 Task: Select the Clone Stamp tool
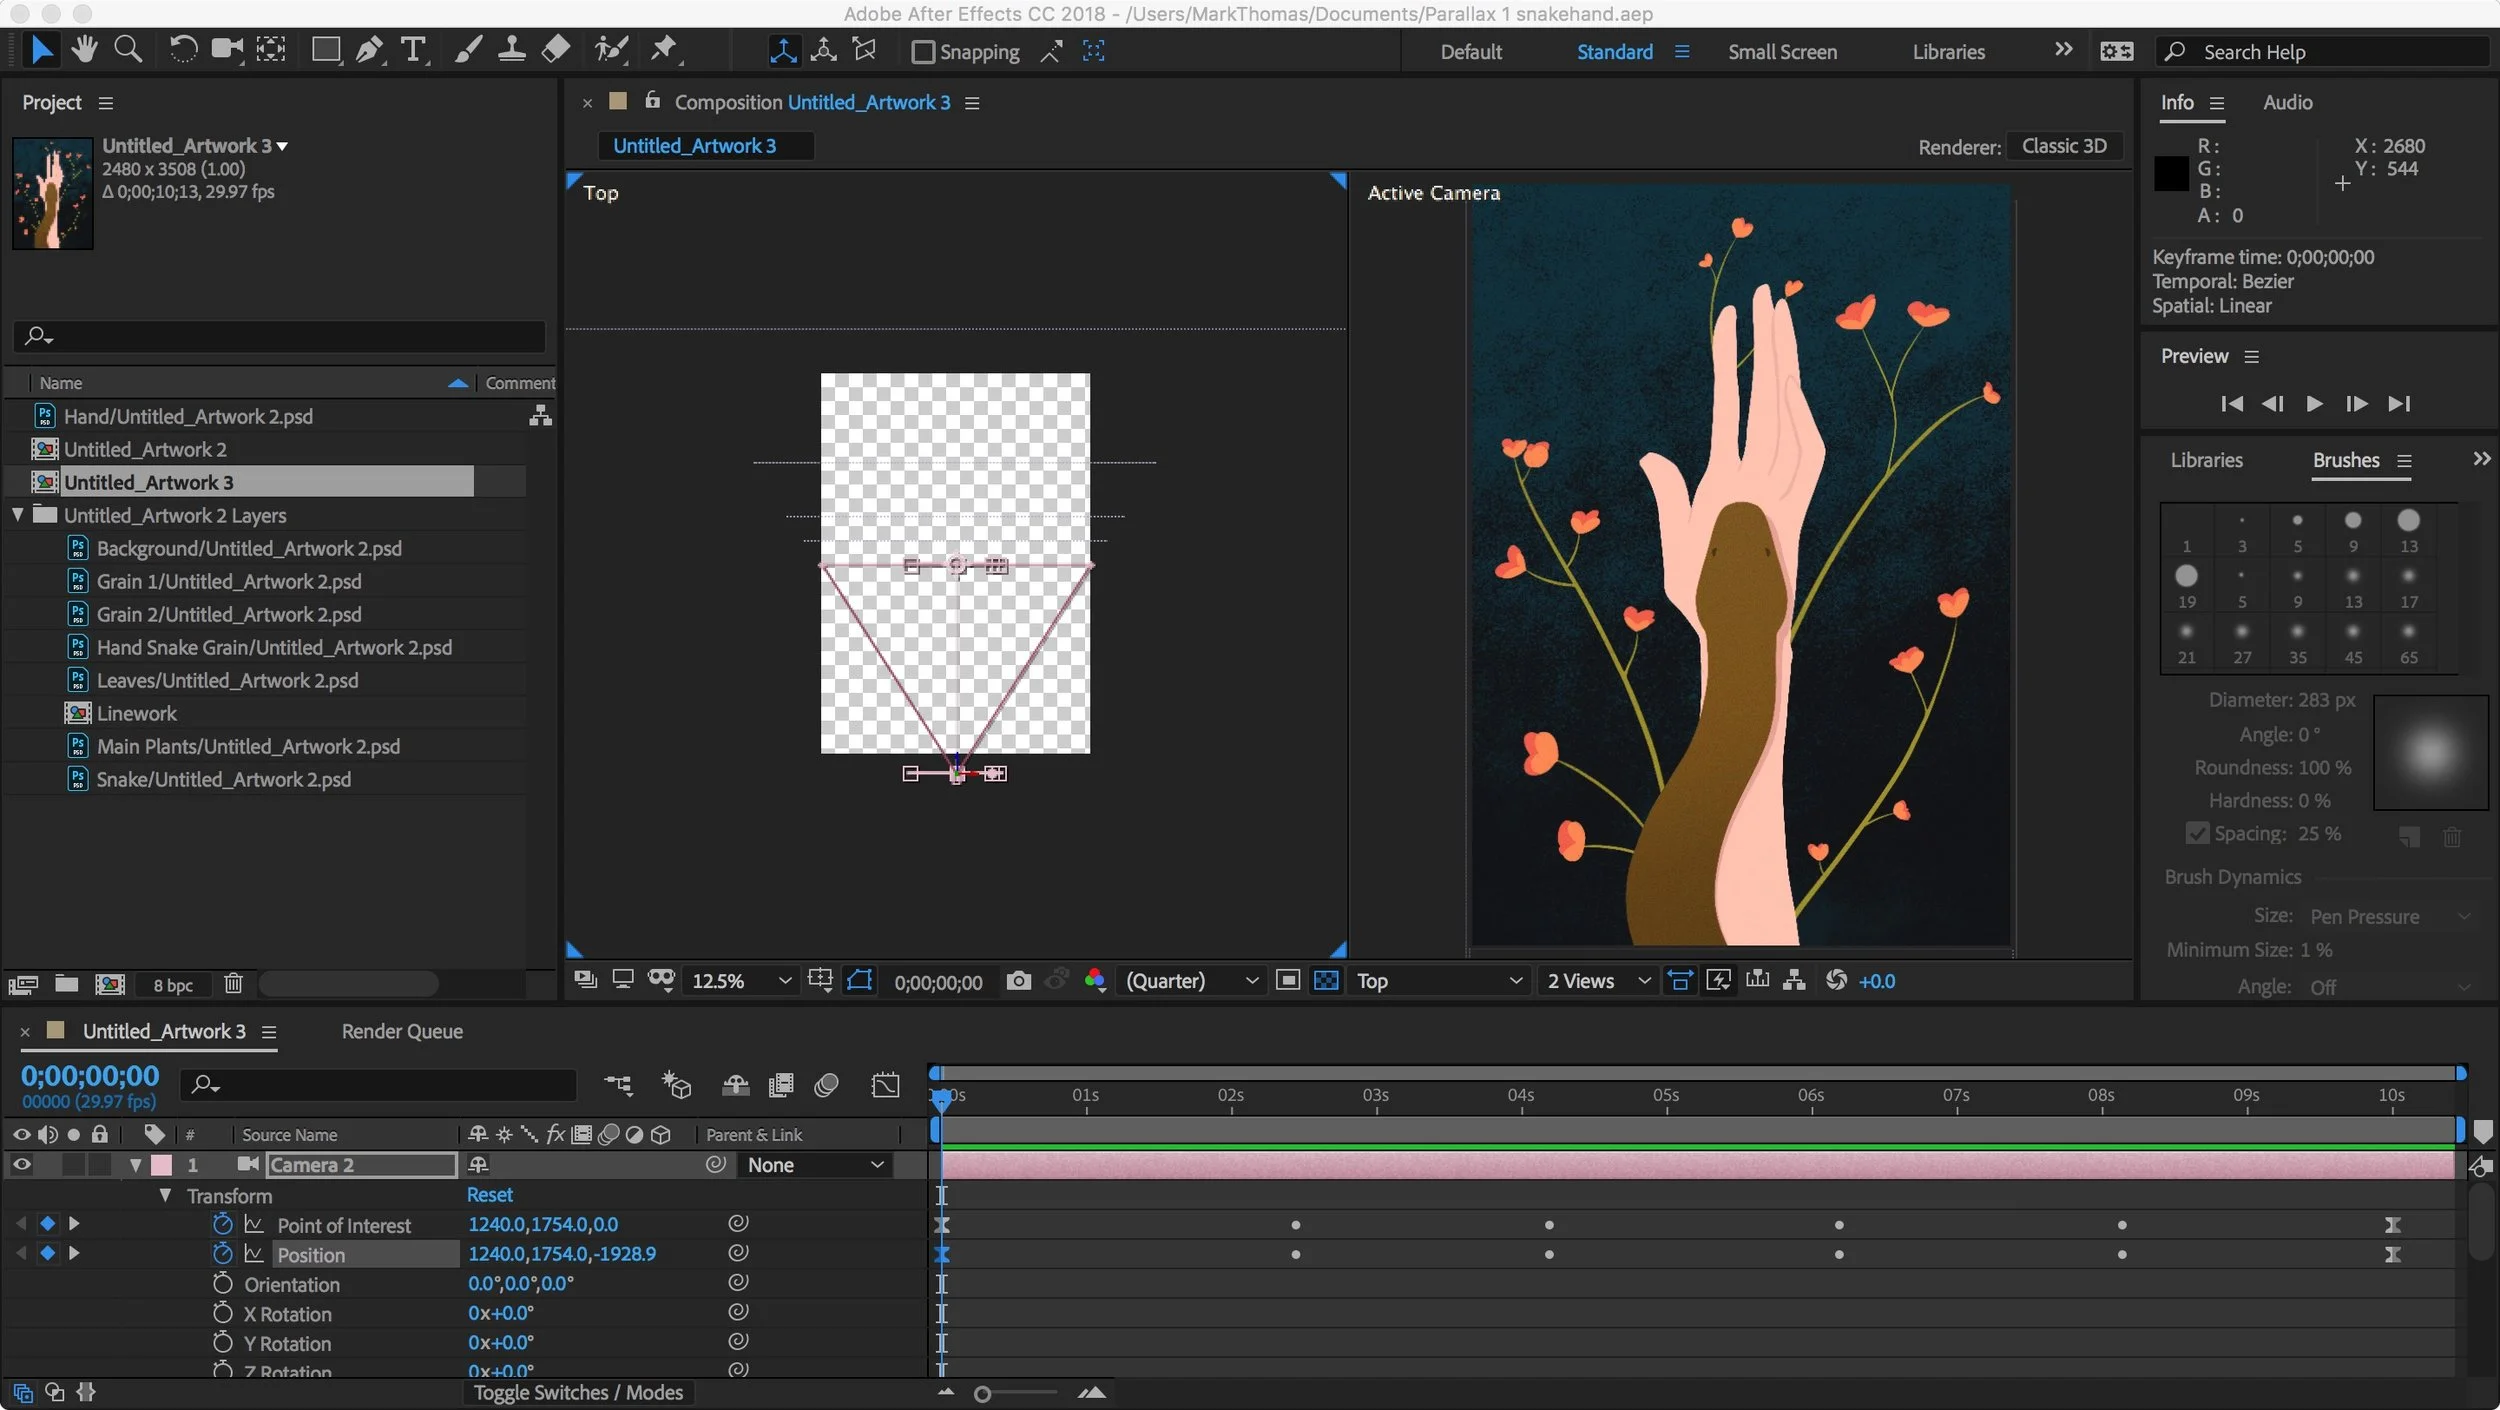coord(511,50)
